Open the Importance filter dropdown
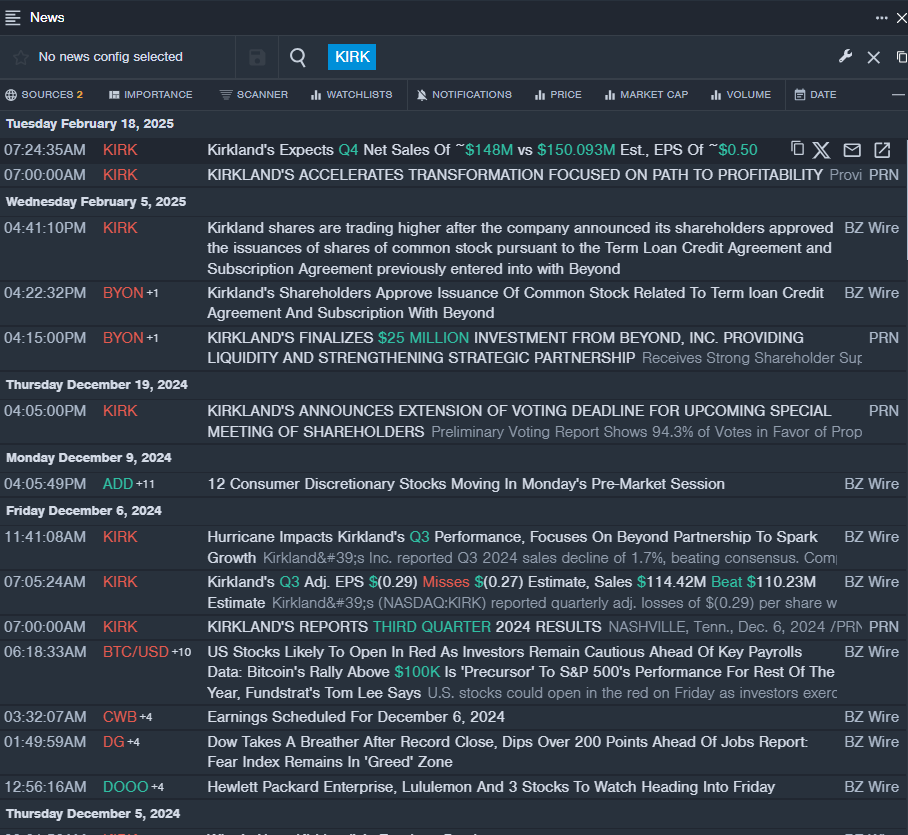 150,95
